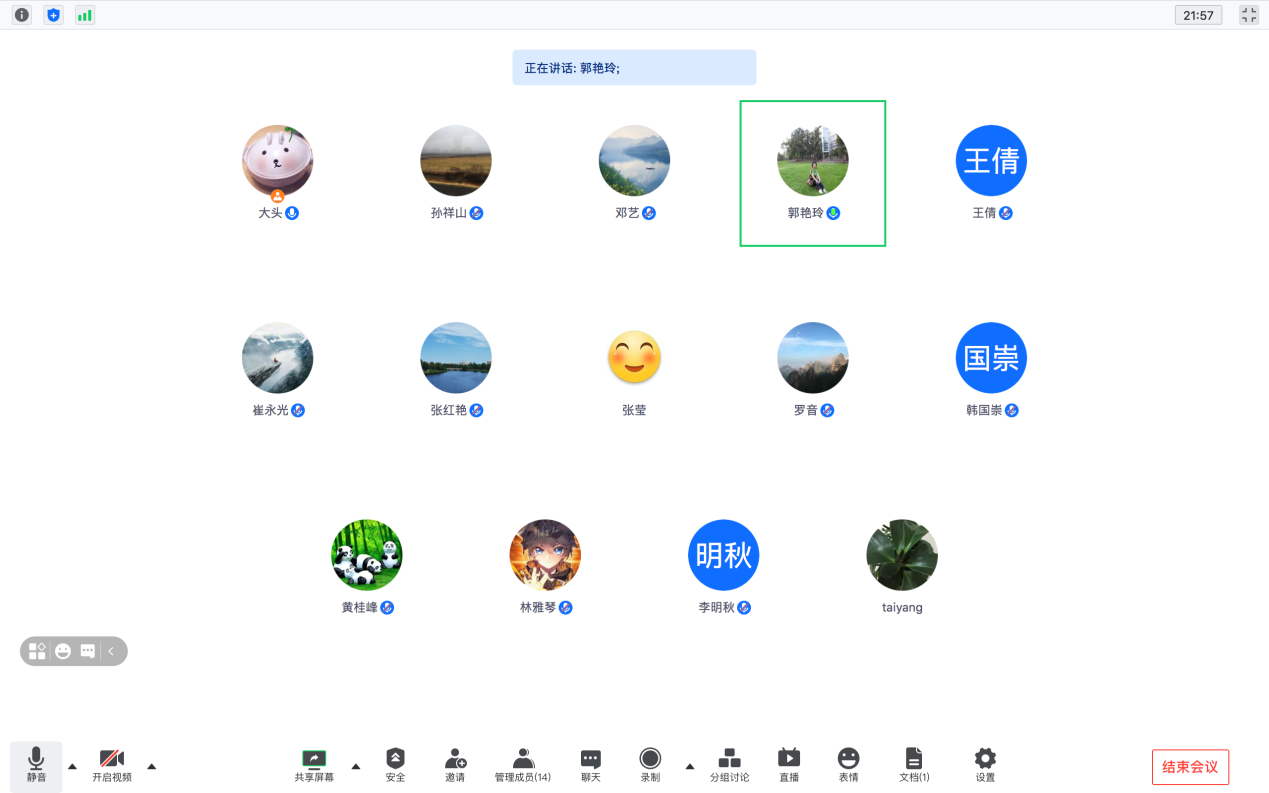Click the red 结束会议 button
The width and height of the screenshot is (1269, 793).
click(1190, 767)
